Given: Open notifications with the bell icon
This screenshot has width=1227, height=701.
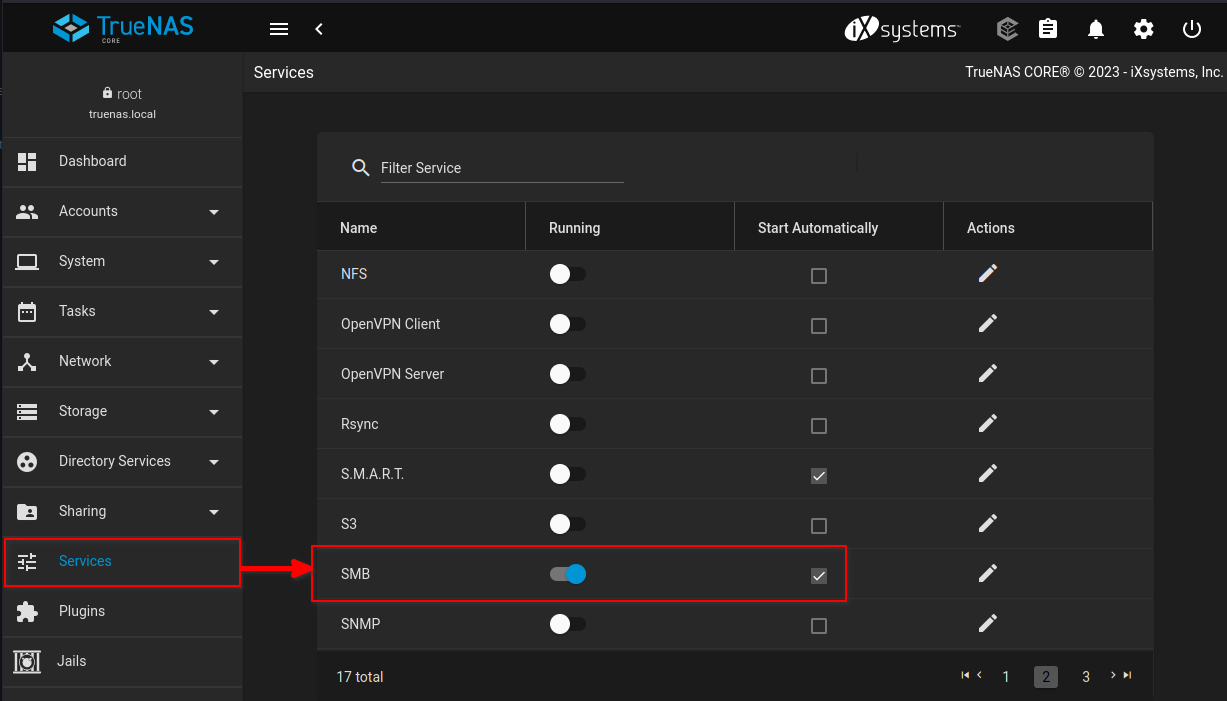Looking at the screenshot, I should coord(1095,29).
